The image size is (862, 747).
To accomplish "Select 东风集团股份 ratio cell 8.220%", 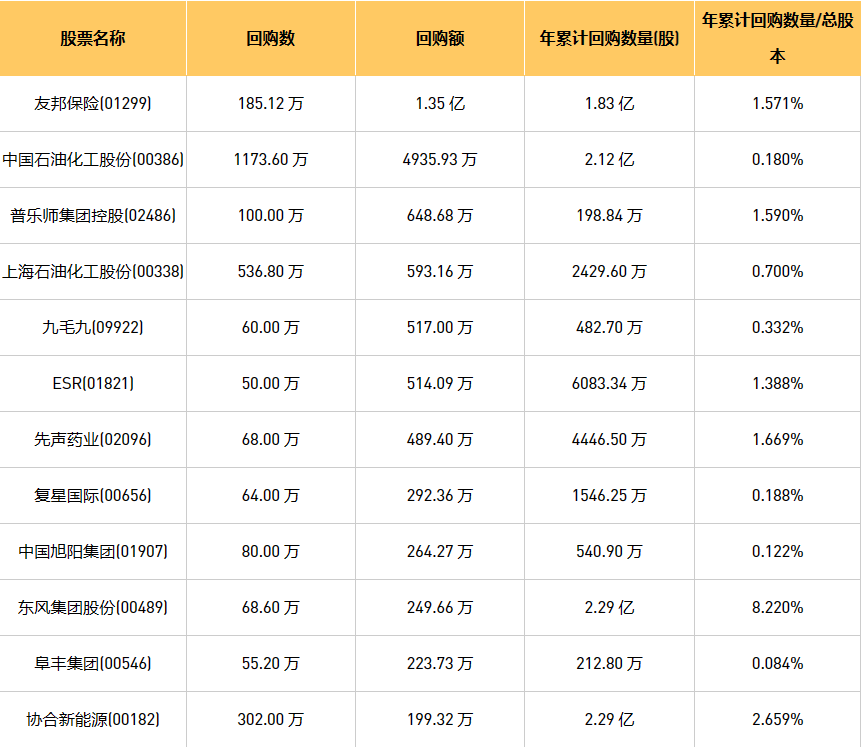I will 777,607.
